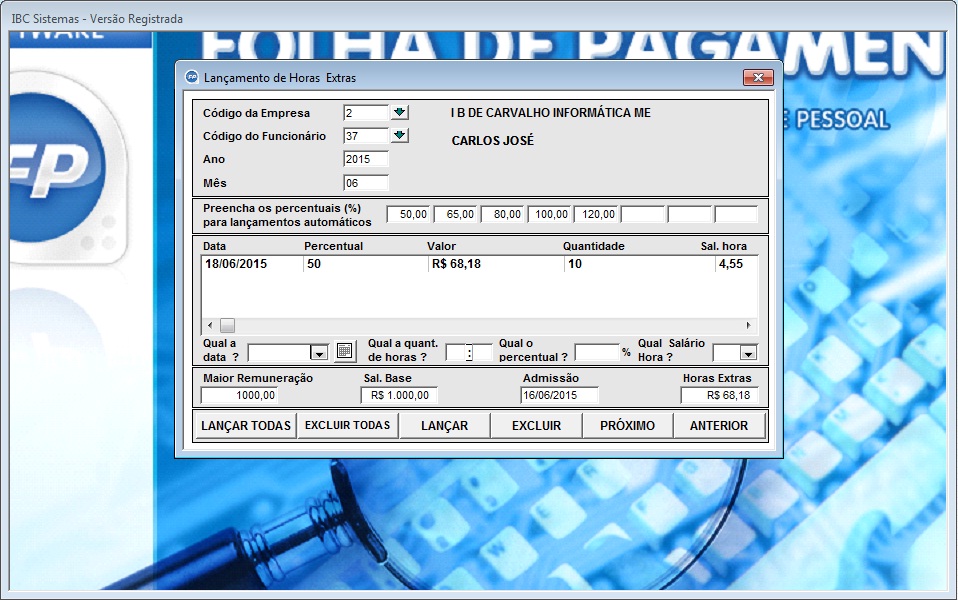Click the Maior Remuneração field 1000,00
Screen dimensions: 958x600
pos(239,395)
